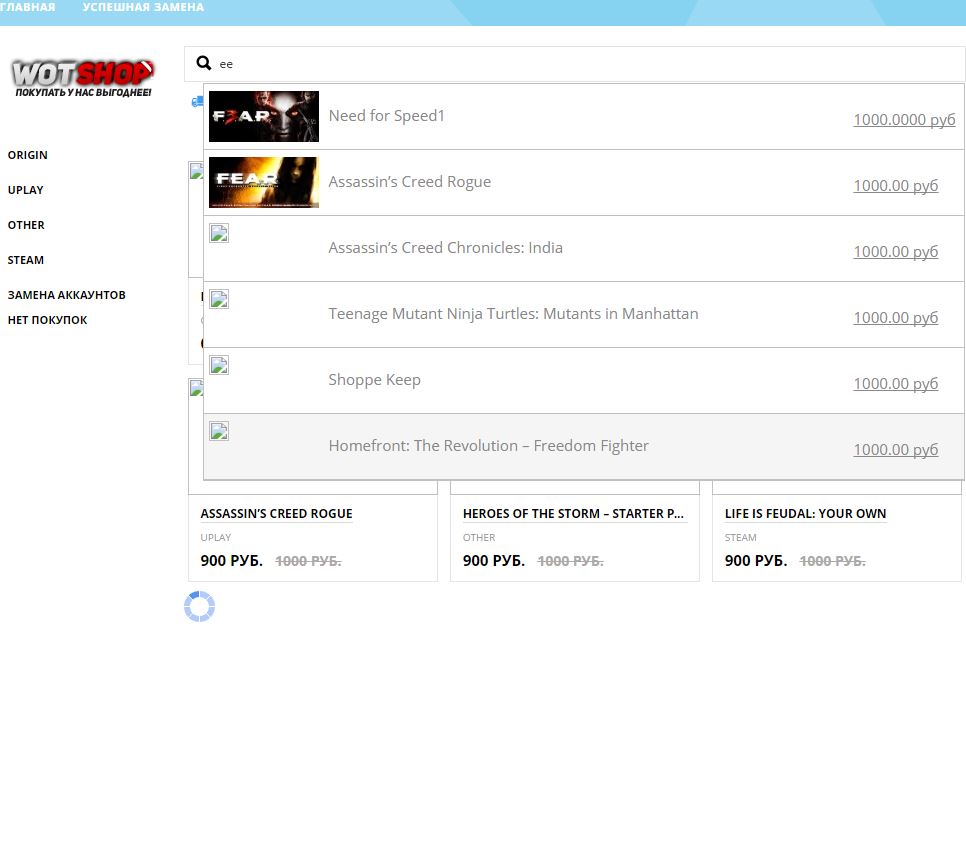Click into the search field containing 'ee'

574,64
